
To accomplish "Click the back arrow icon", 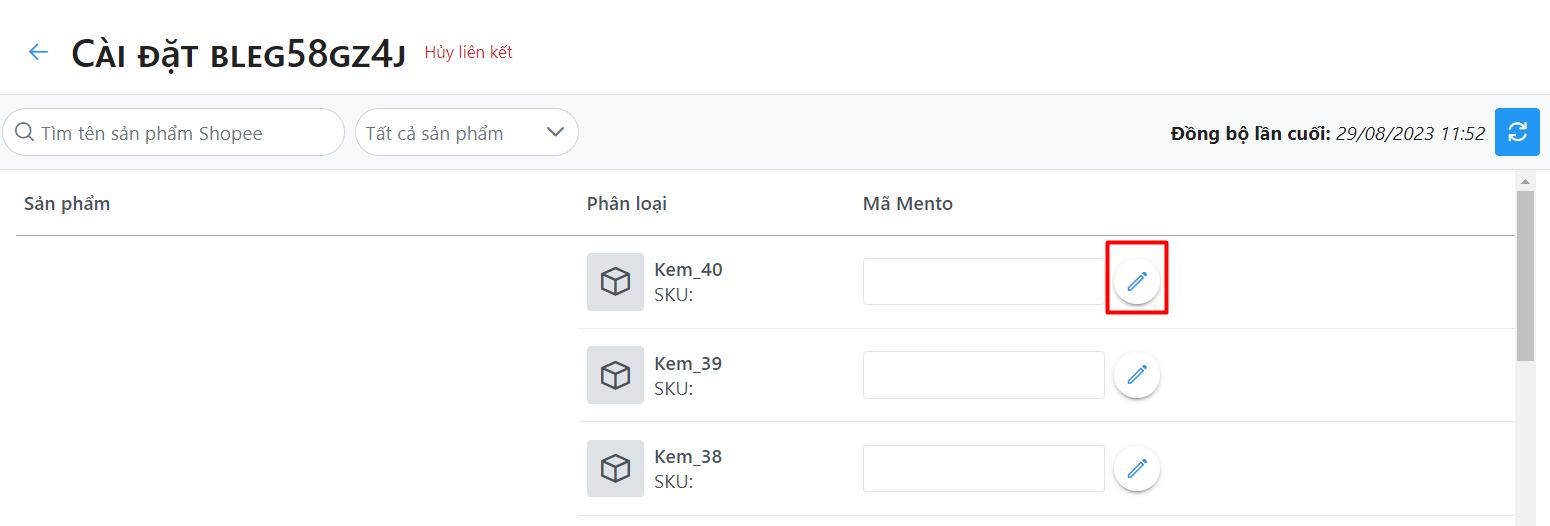I will click(38, 52).
